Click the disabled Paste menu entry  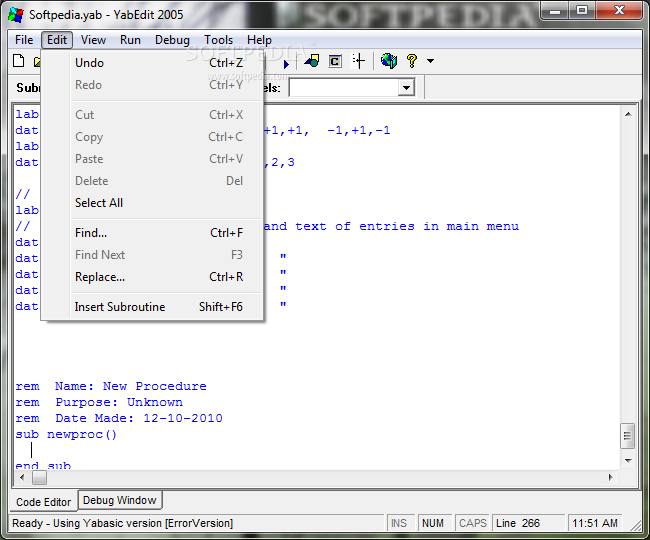click(153, 159)
